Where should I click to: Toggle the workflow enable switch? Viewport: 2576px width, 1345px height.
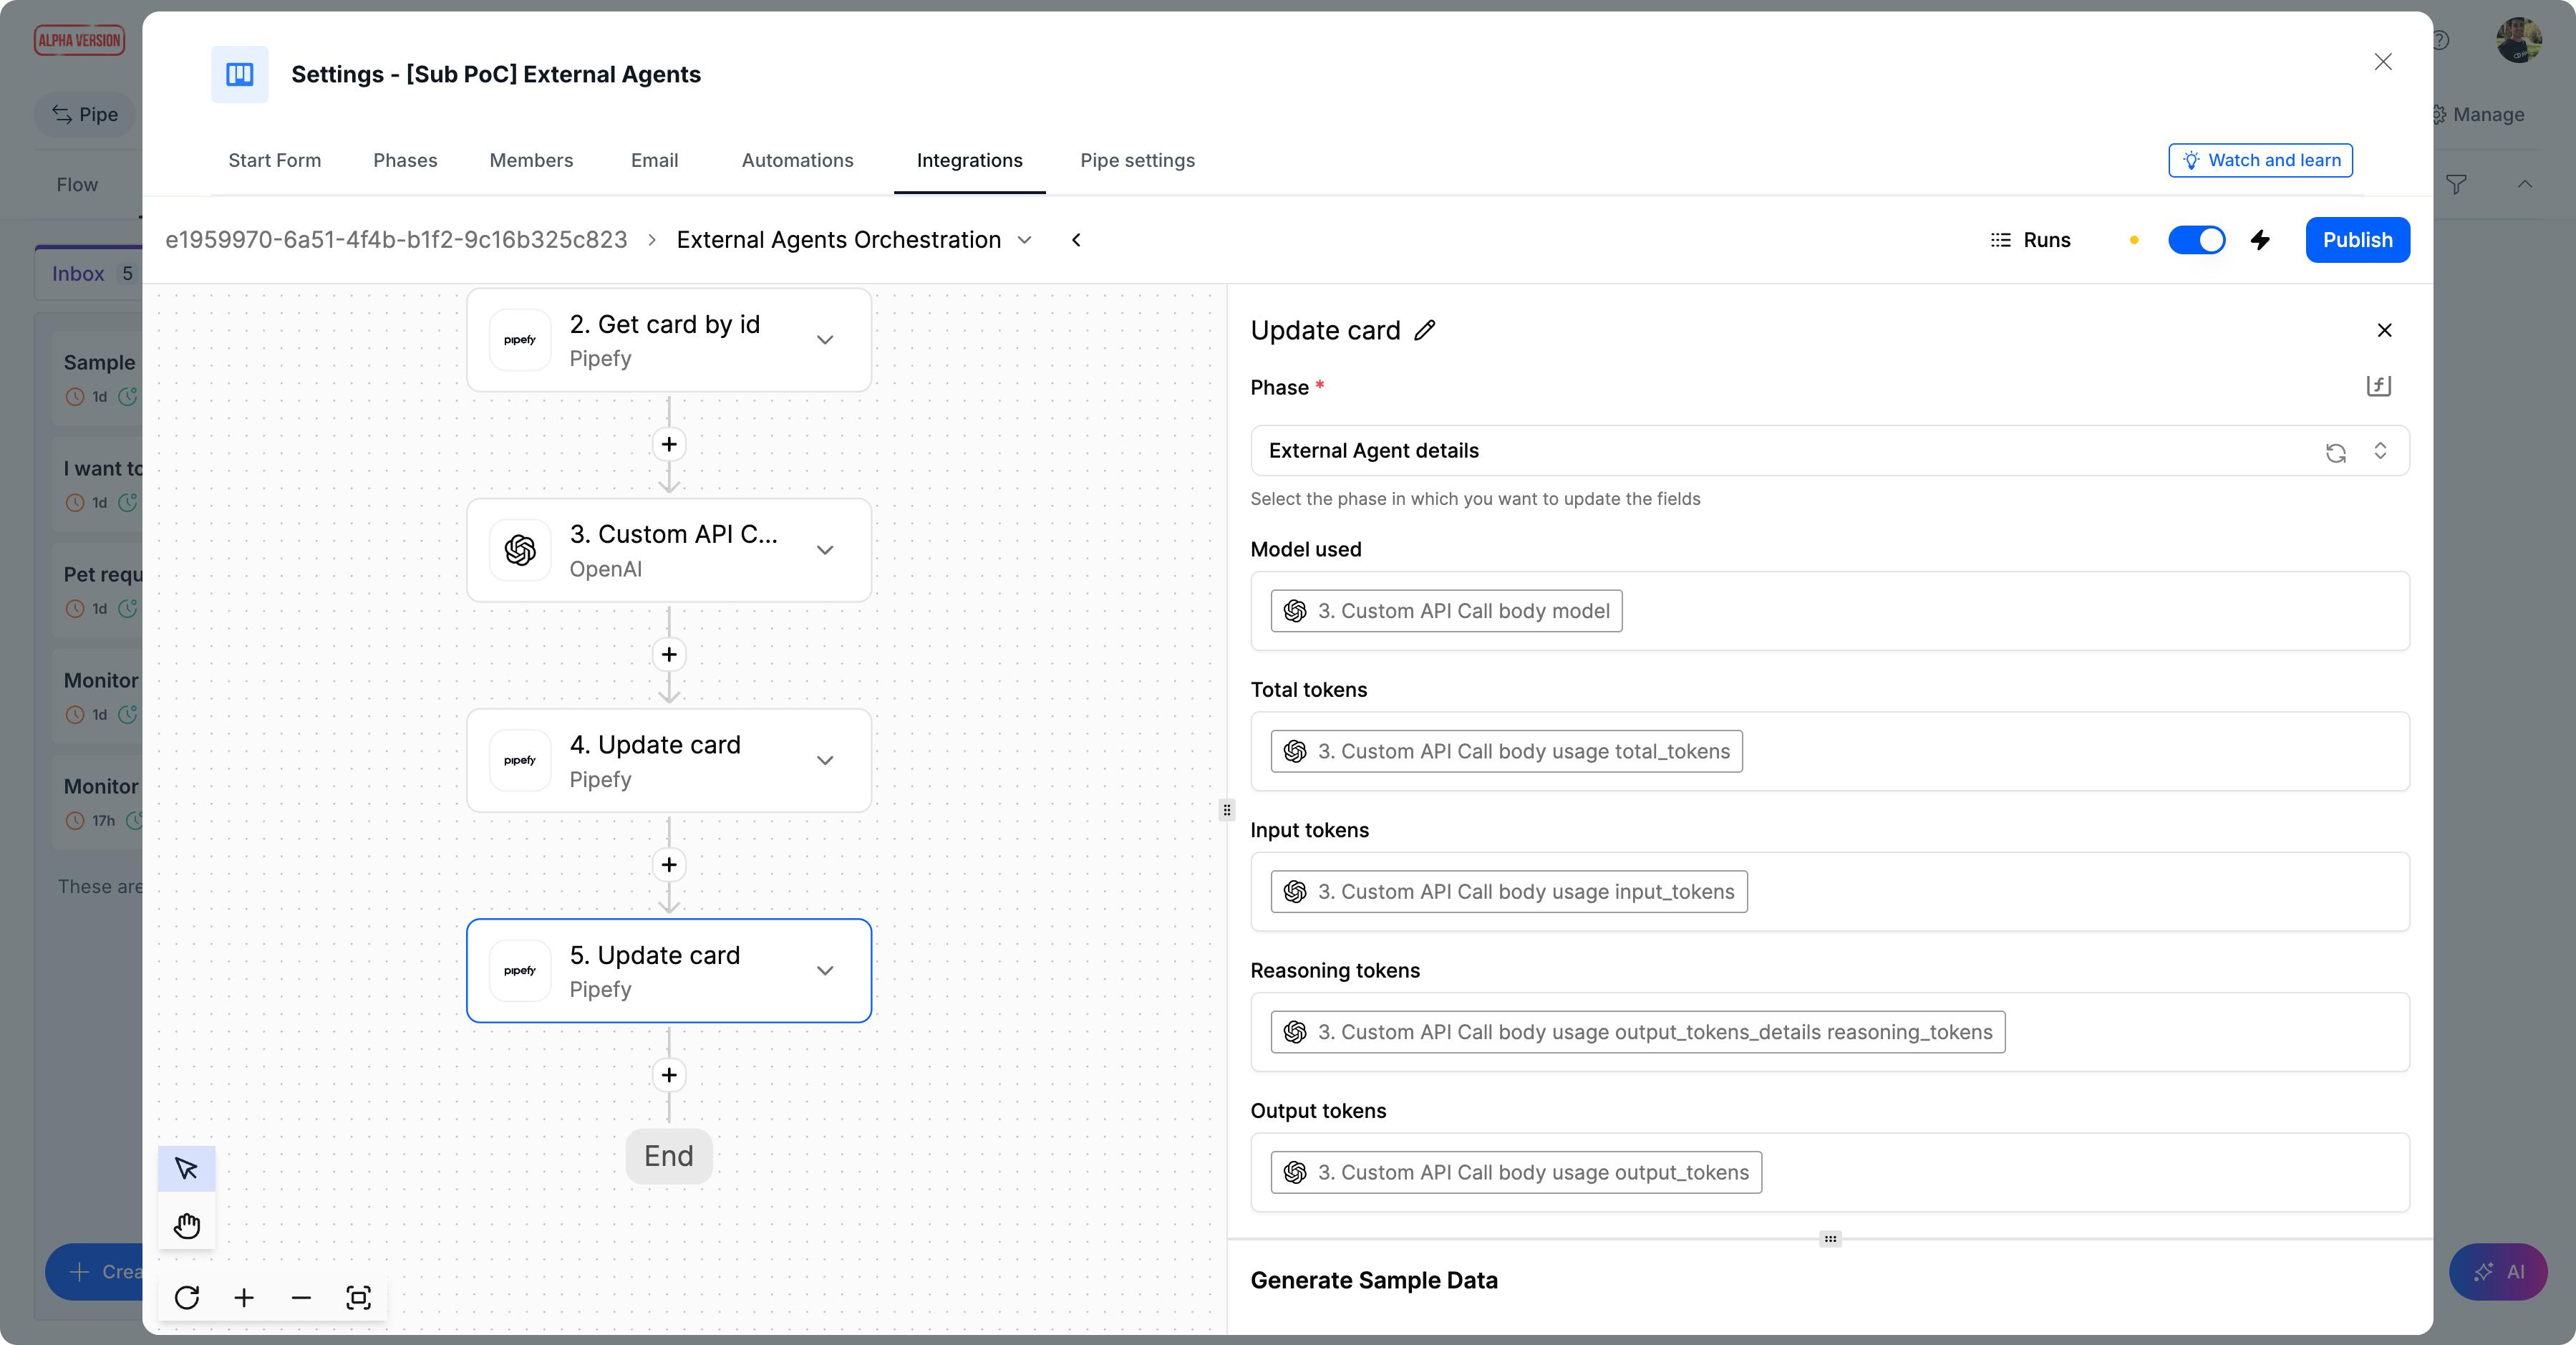[2196, 240]
